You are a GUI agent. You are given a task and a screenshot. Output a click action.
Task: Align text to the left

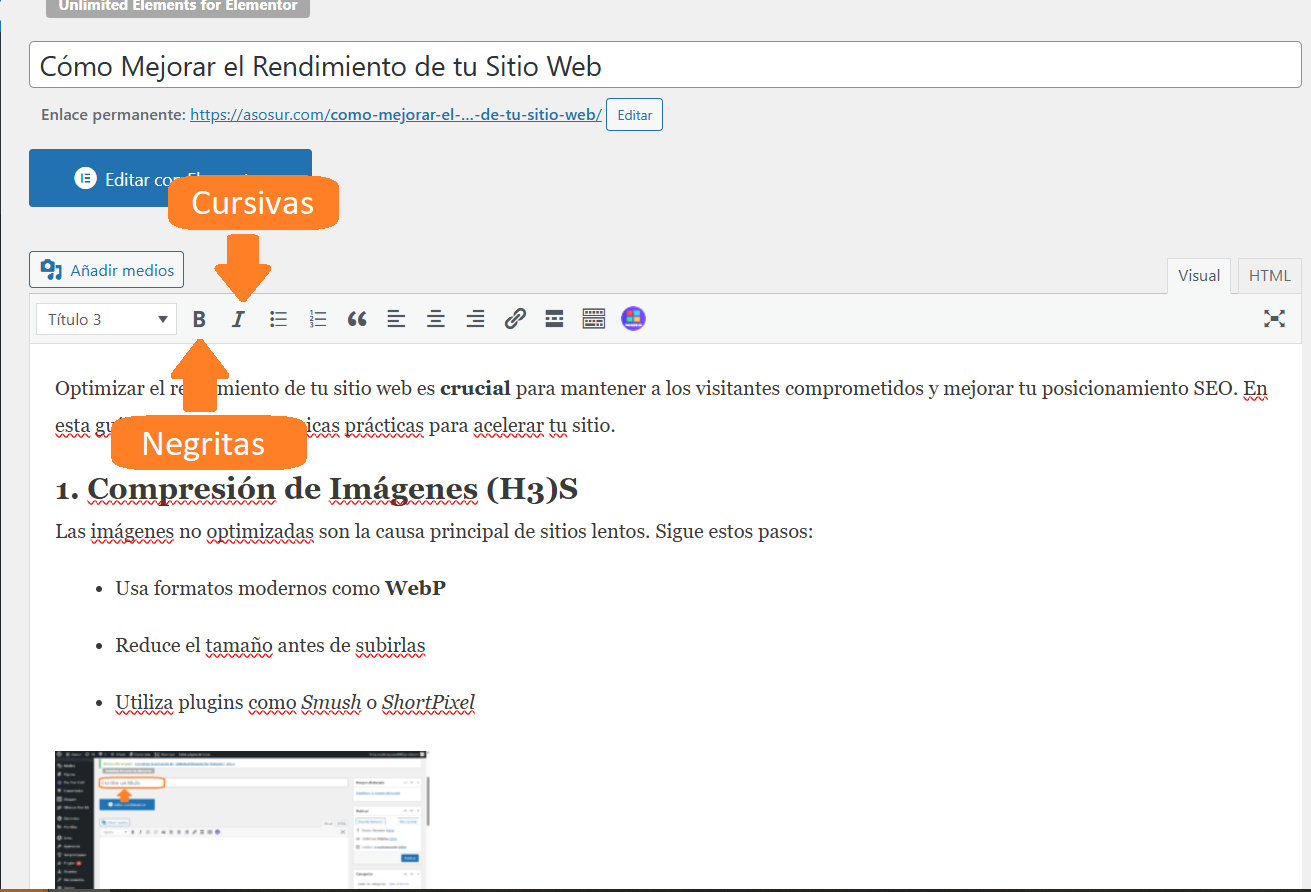(x=397, y=319)
